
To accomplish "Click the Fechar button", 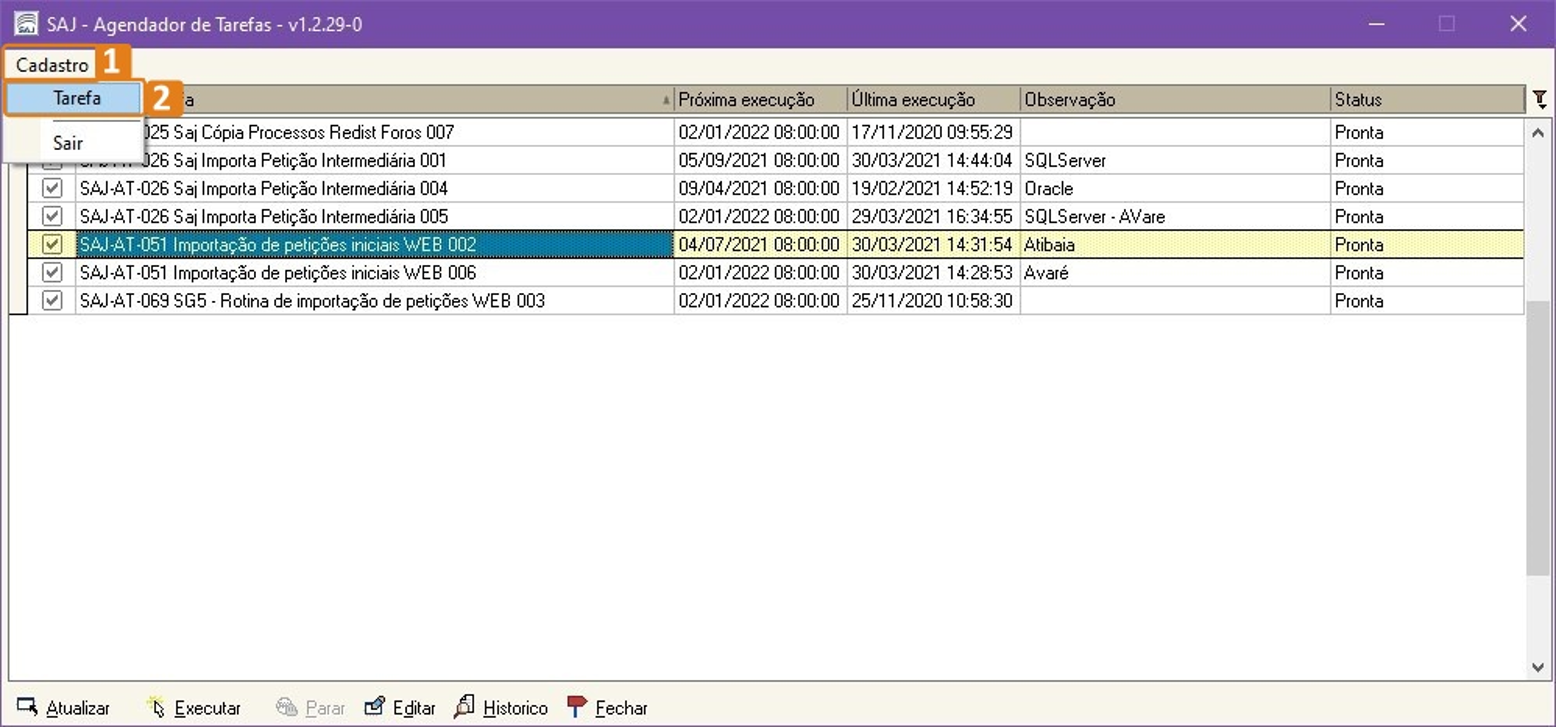I will 607,708.
